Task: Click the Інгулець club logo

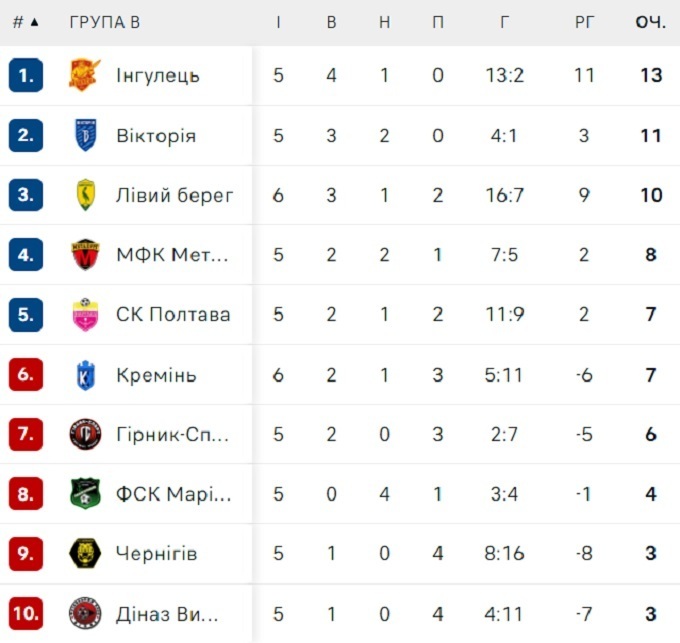Action: click(x=85, y=75)
